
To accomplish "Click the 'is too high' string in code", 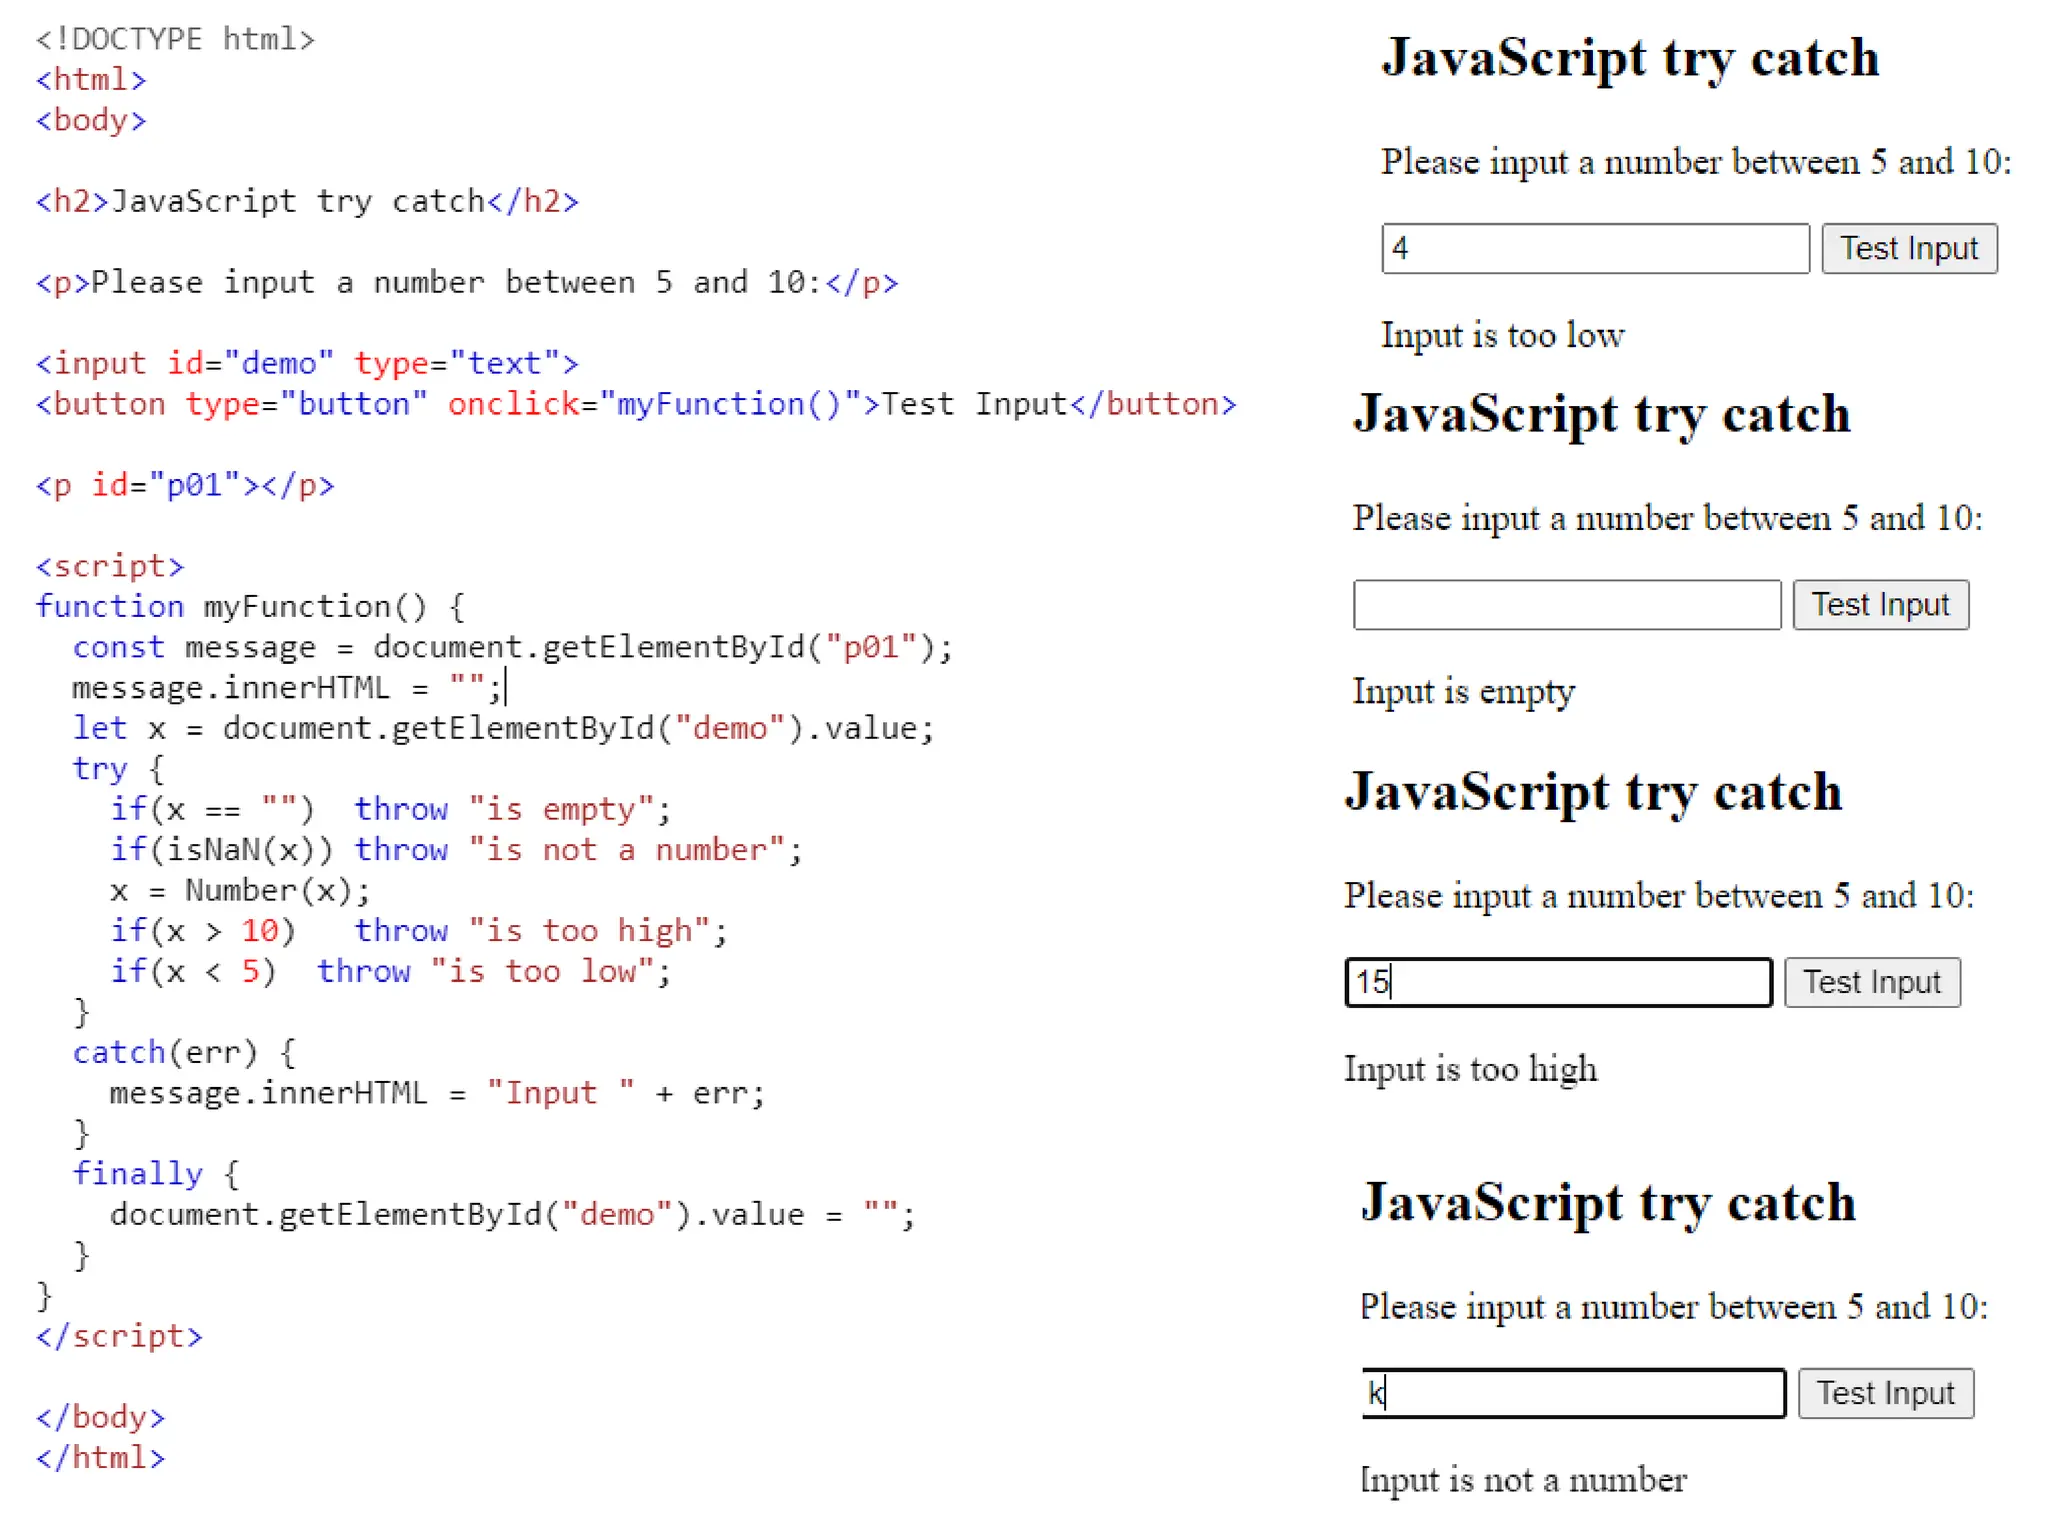I will 588,931.
